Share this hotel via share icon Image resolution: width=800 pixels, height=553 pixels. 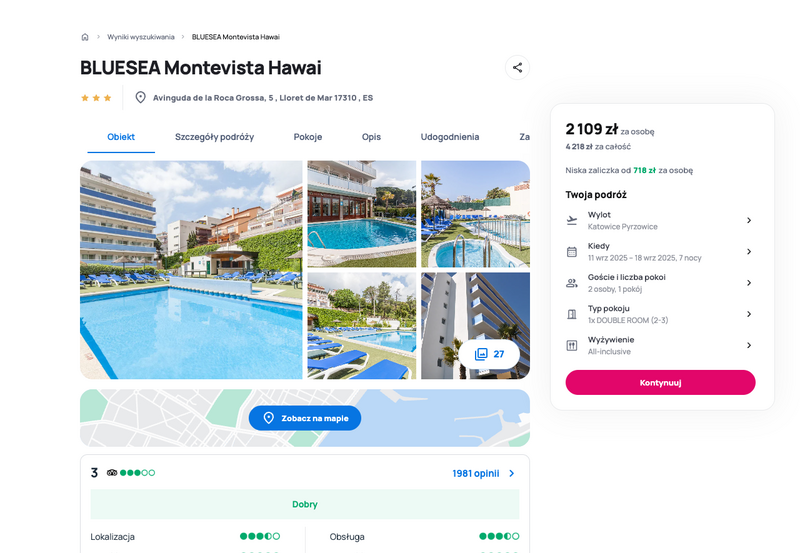pyautogui.click(x=517, y=67)
